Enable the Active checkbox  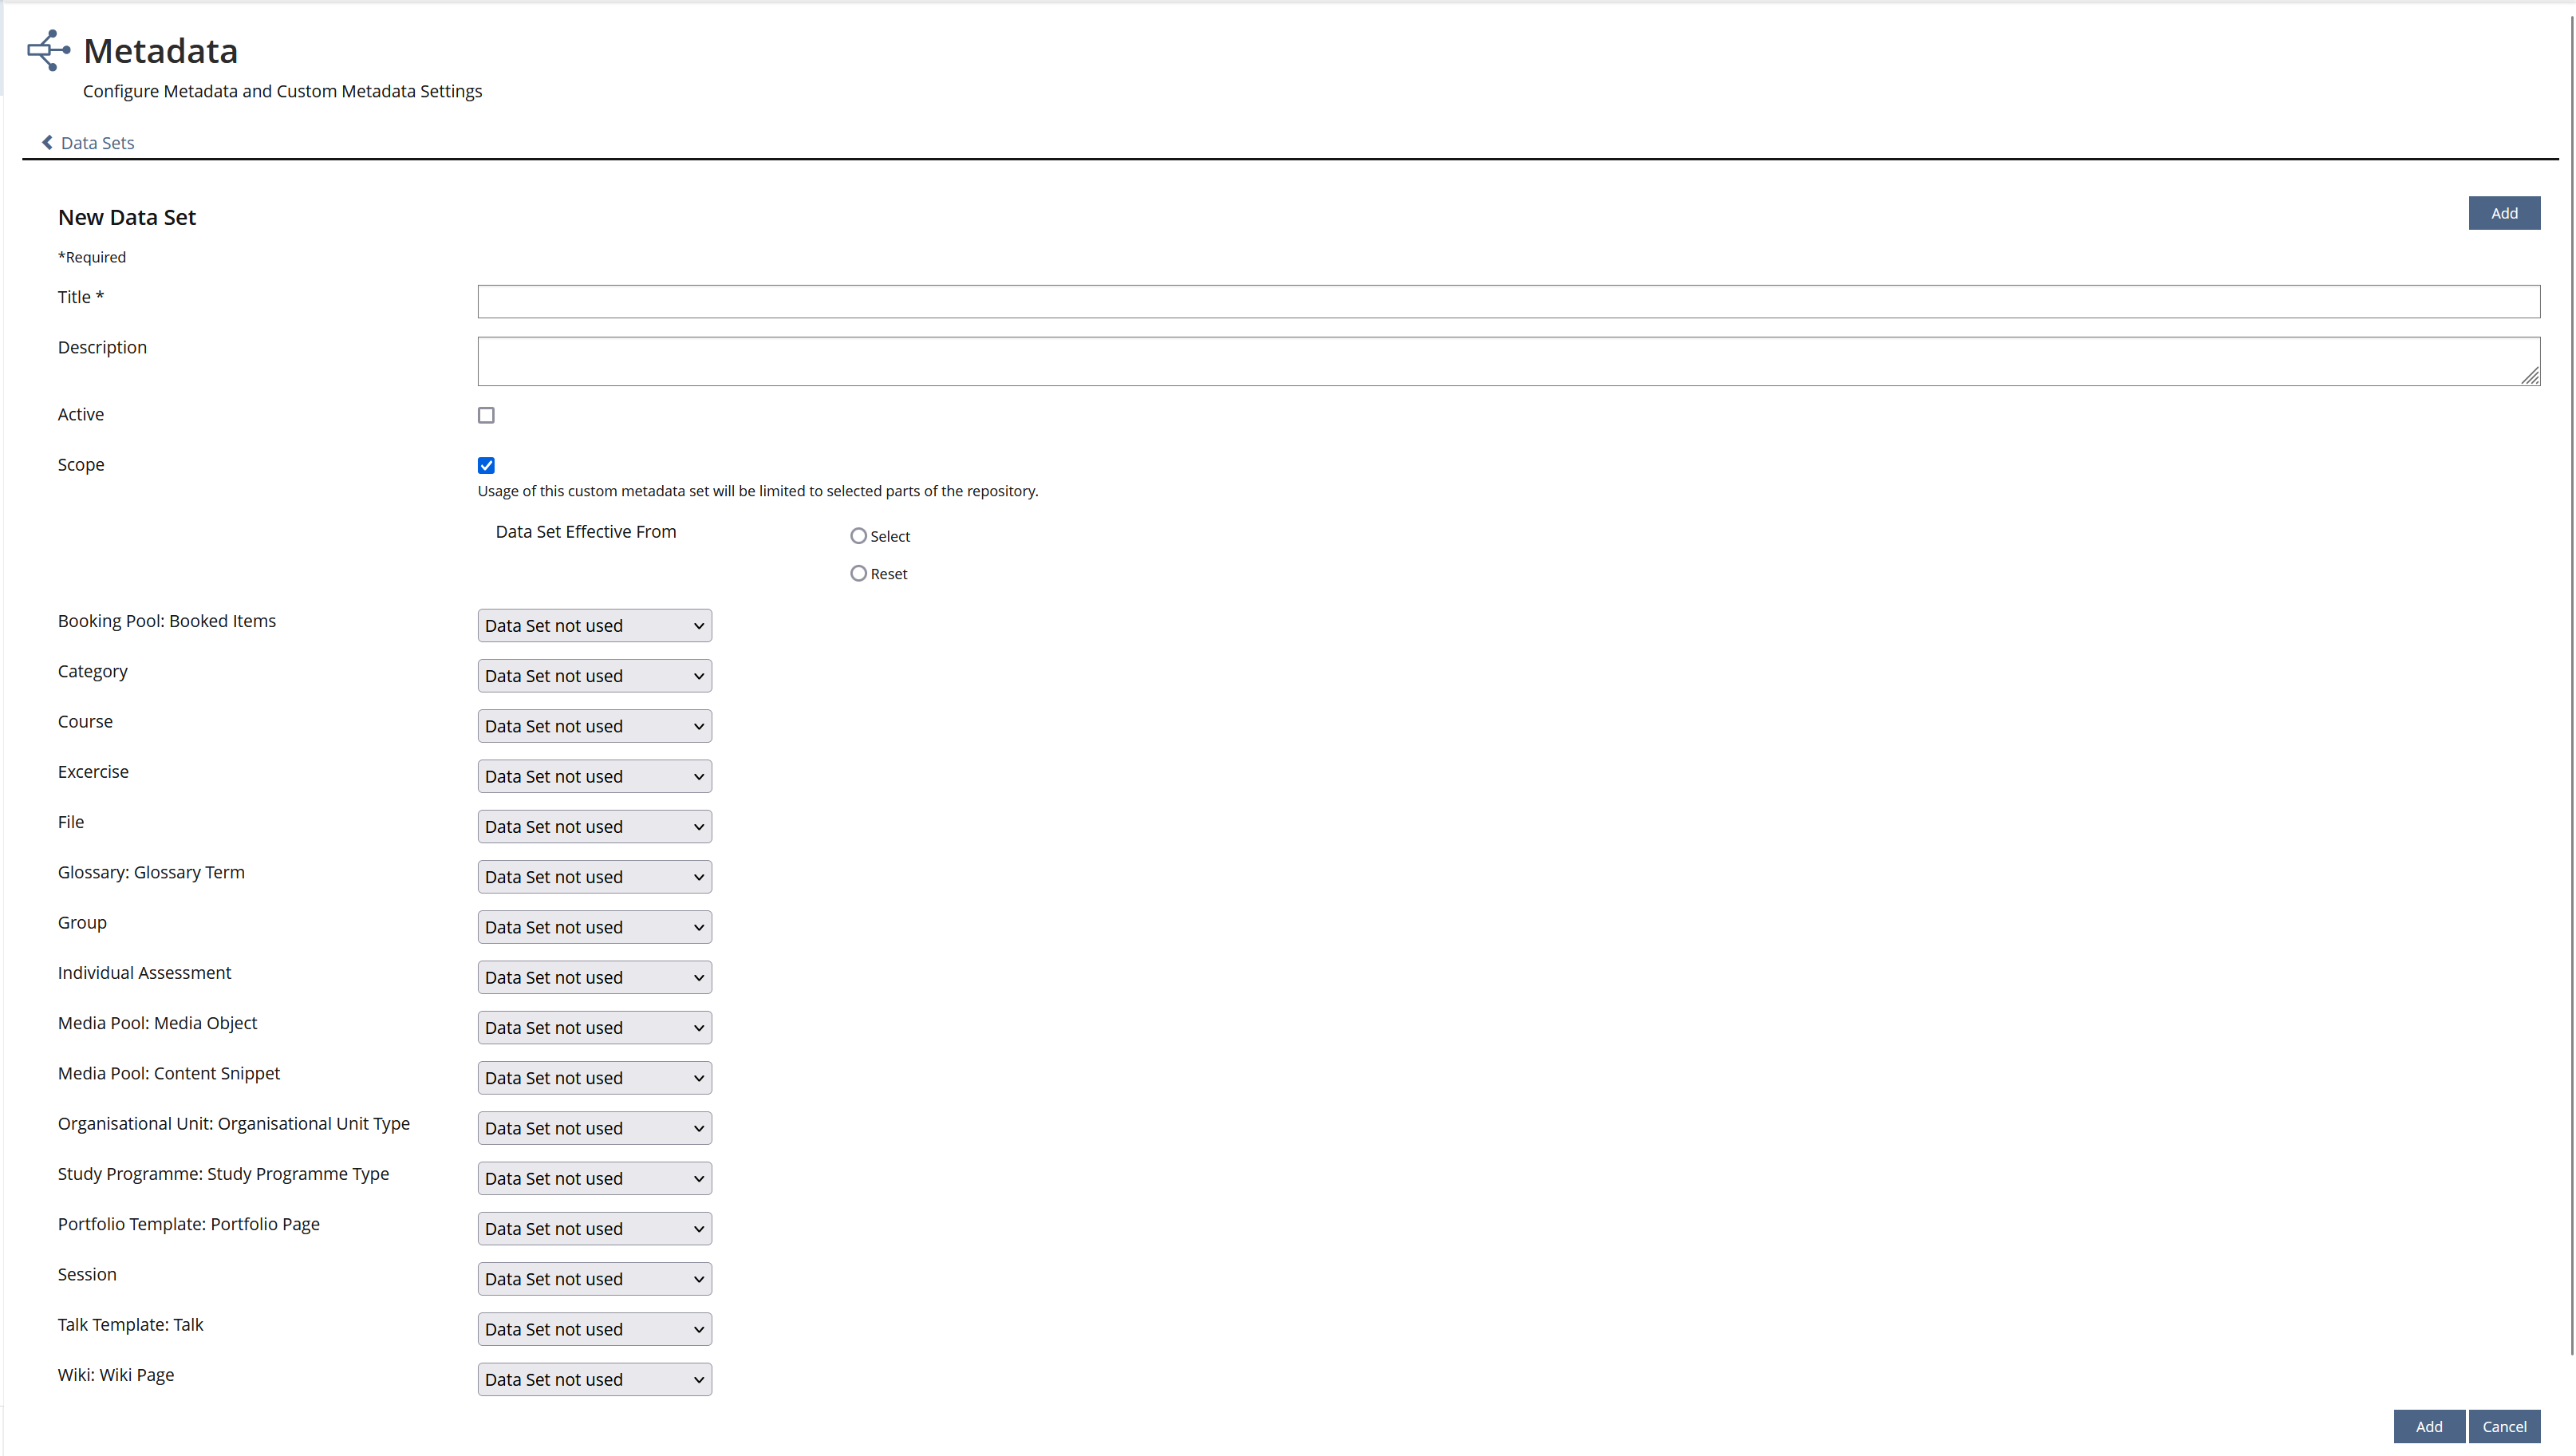[x=486, y=415]
